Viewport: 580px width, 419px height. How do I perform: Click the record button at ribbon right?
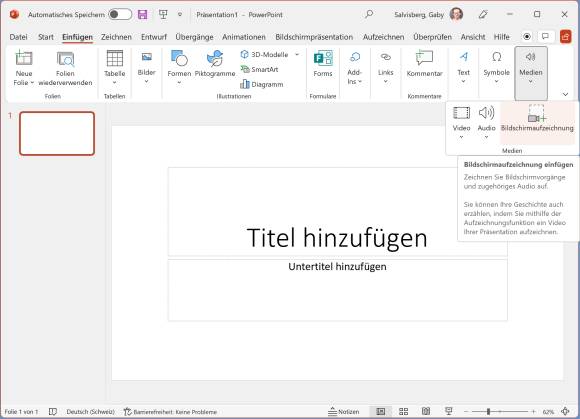[527, 37]
